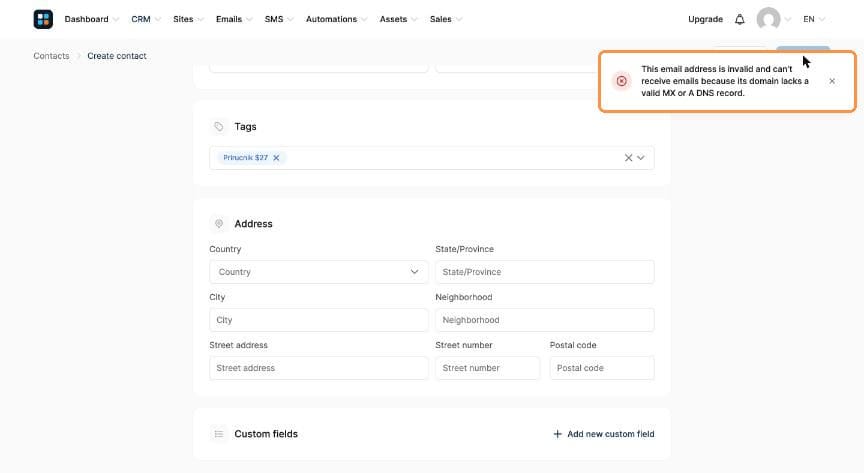Click the Custom fields list icon
864x473 pixels.
pos(219,434)
